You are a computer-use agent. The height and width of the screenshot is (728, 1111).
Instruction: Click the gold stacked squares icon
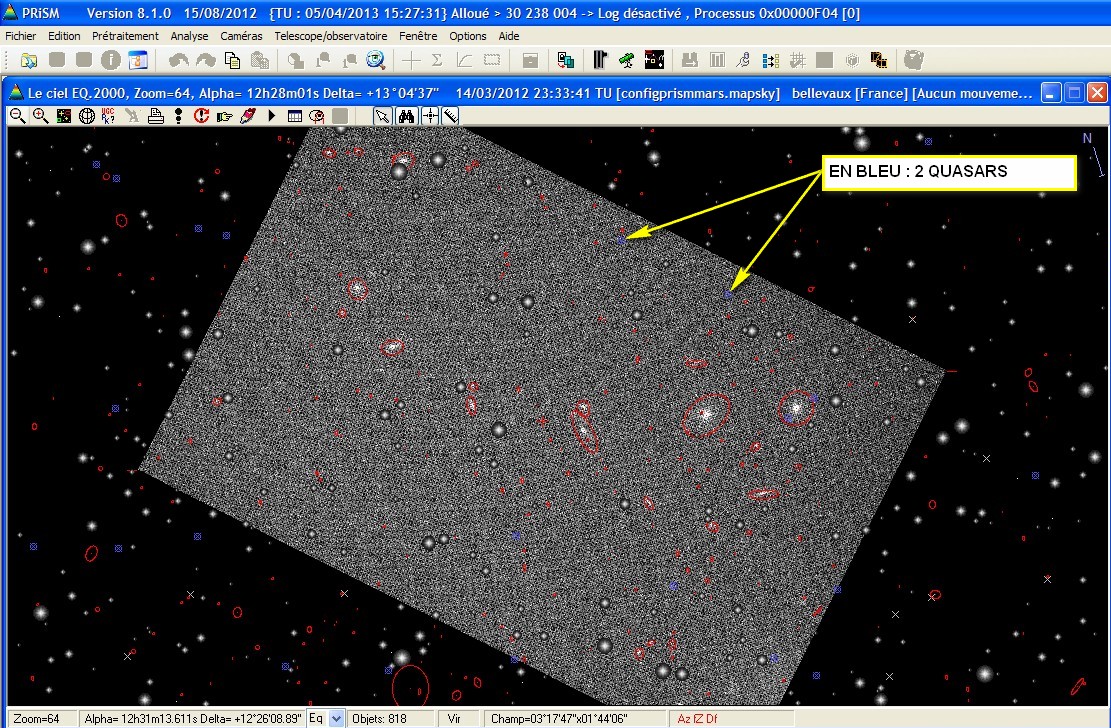pyautogui.click(x=879, y=60)
